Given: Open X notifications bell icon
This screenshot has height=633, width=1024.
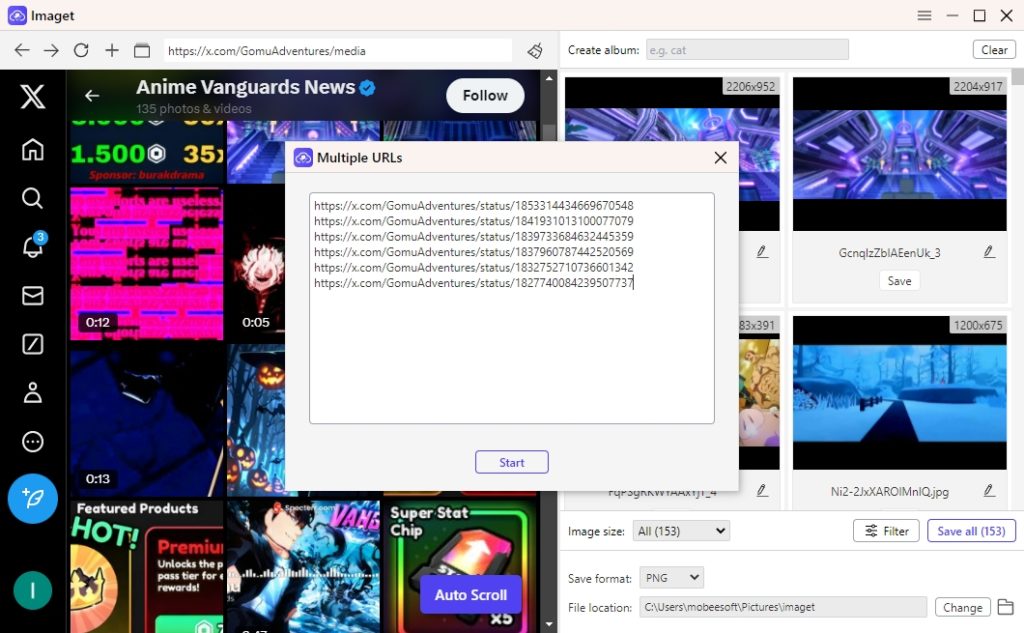Looking at the screenshot, I should [x=33, y=247].
